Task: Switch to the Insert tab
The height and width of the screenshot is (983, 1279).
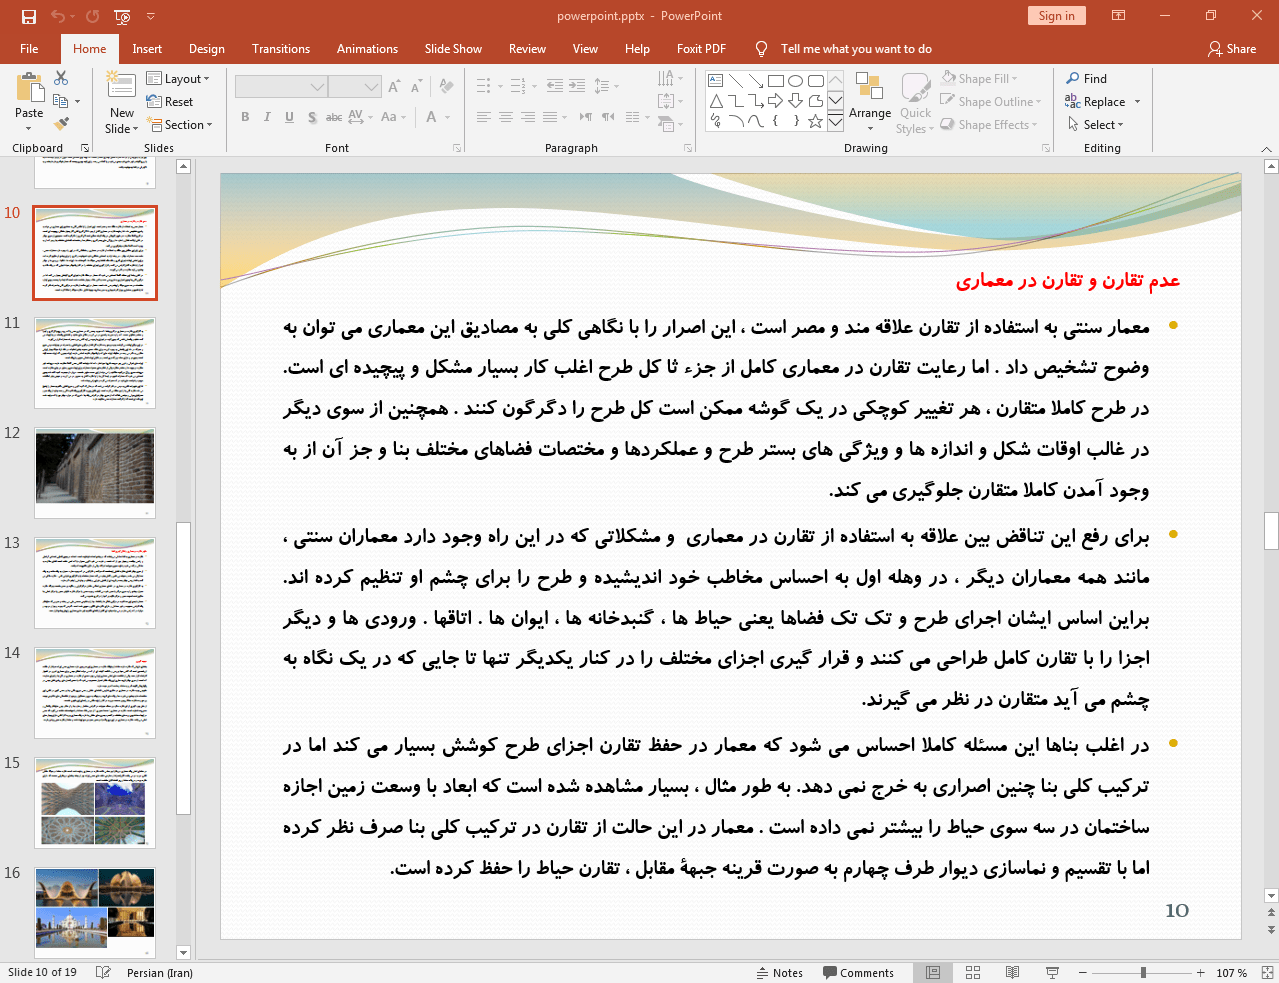Action: (147, 49)
